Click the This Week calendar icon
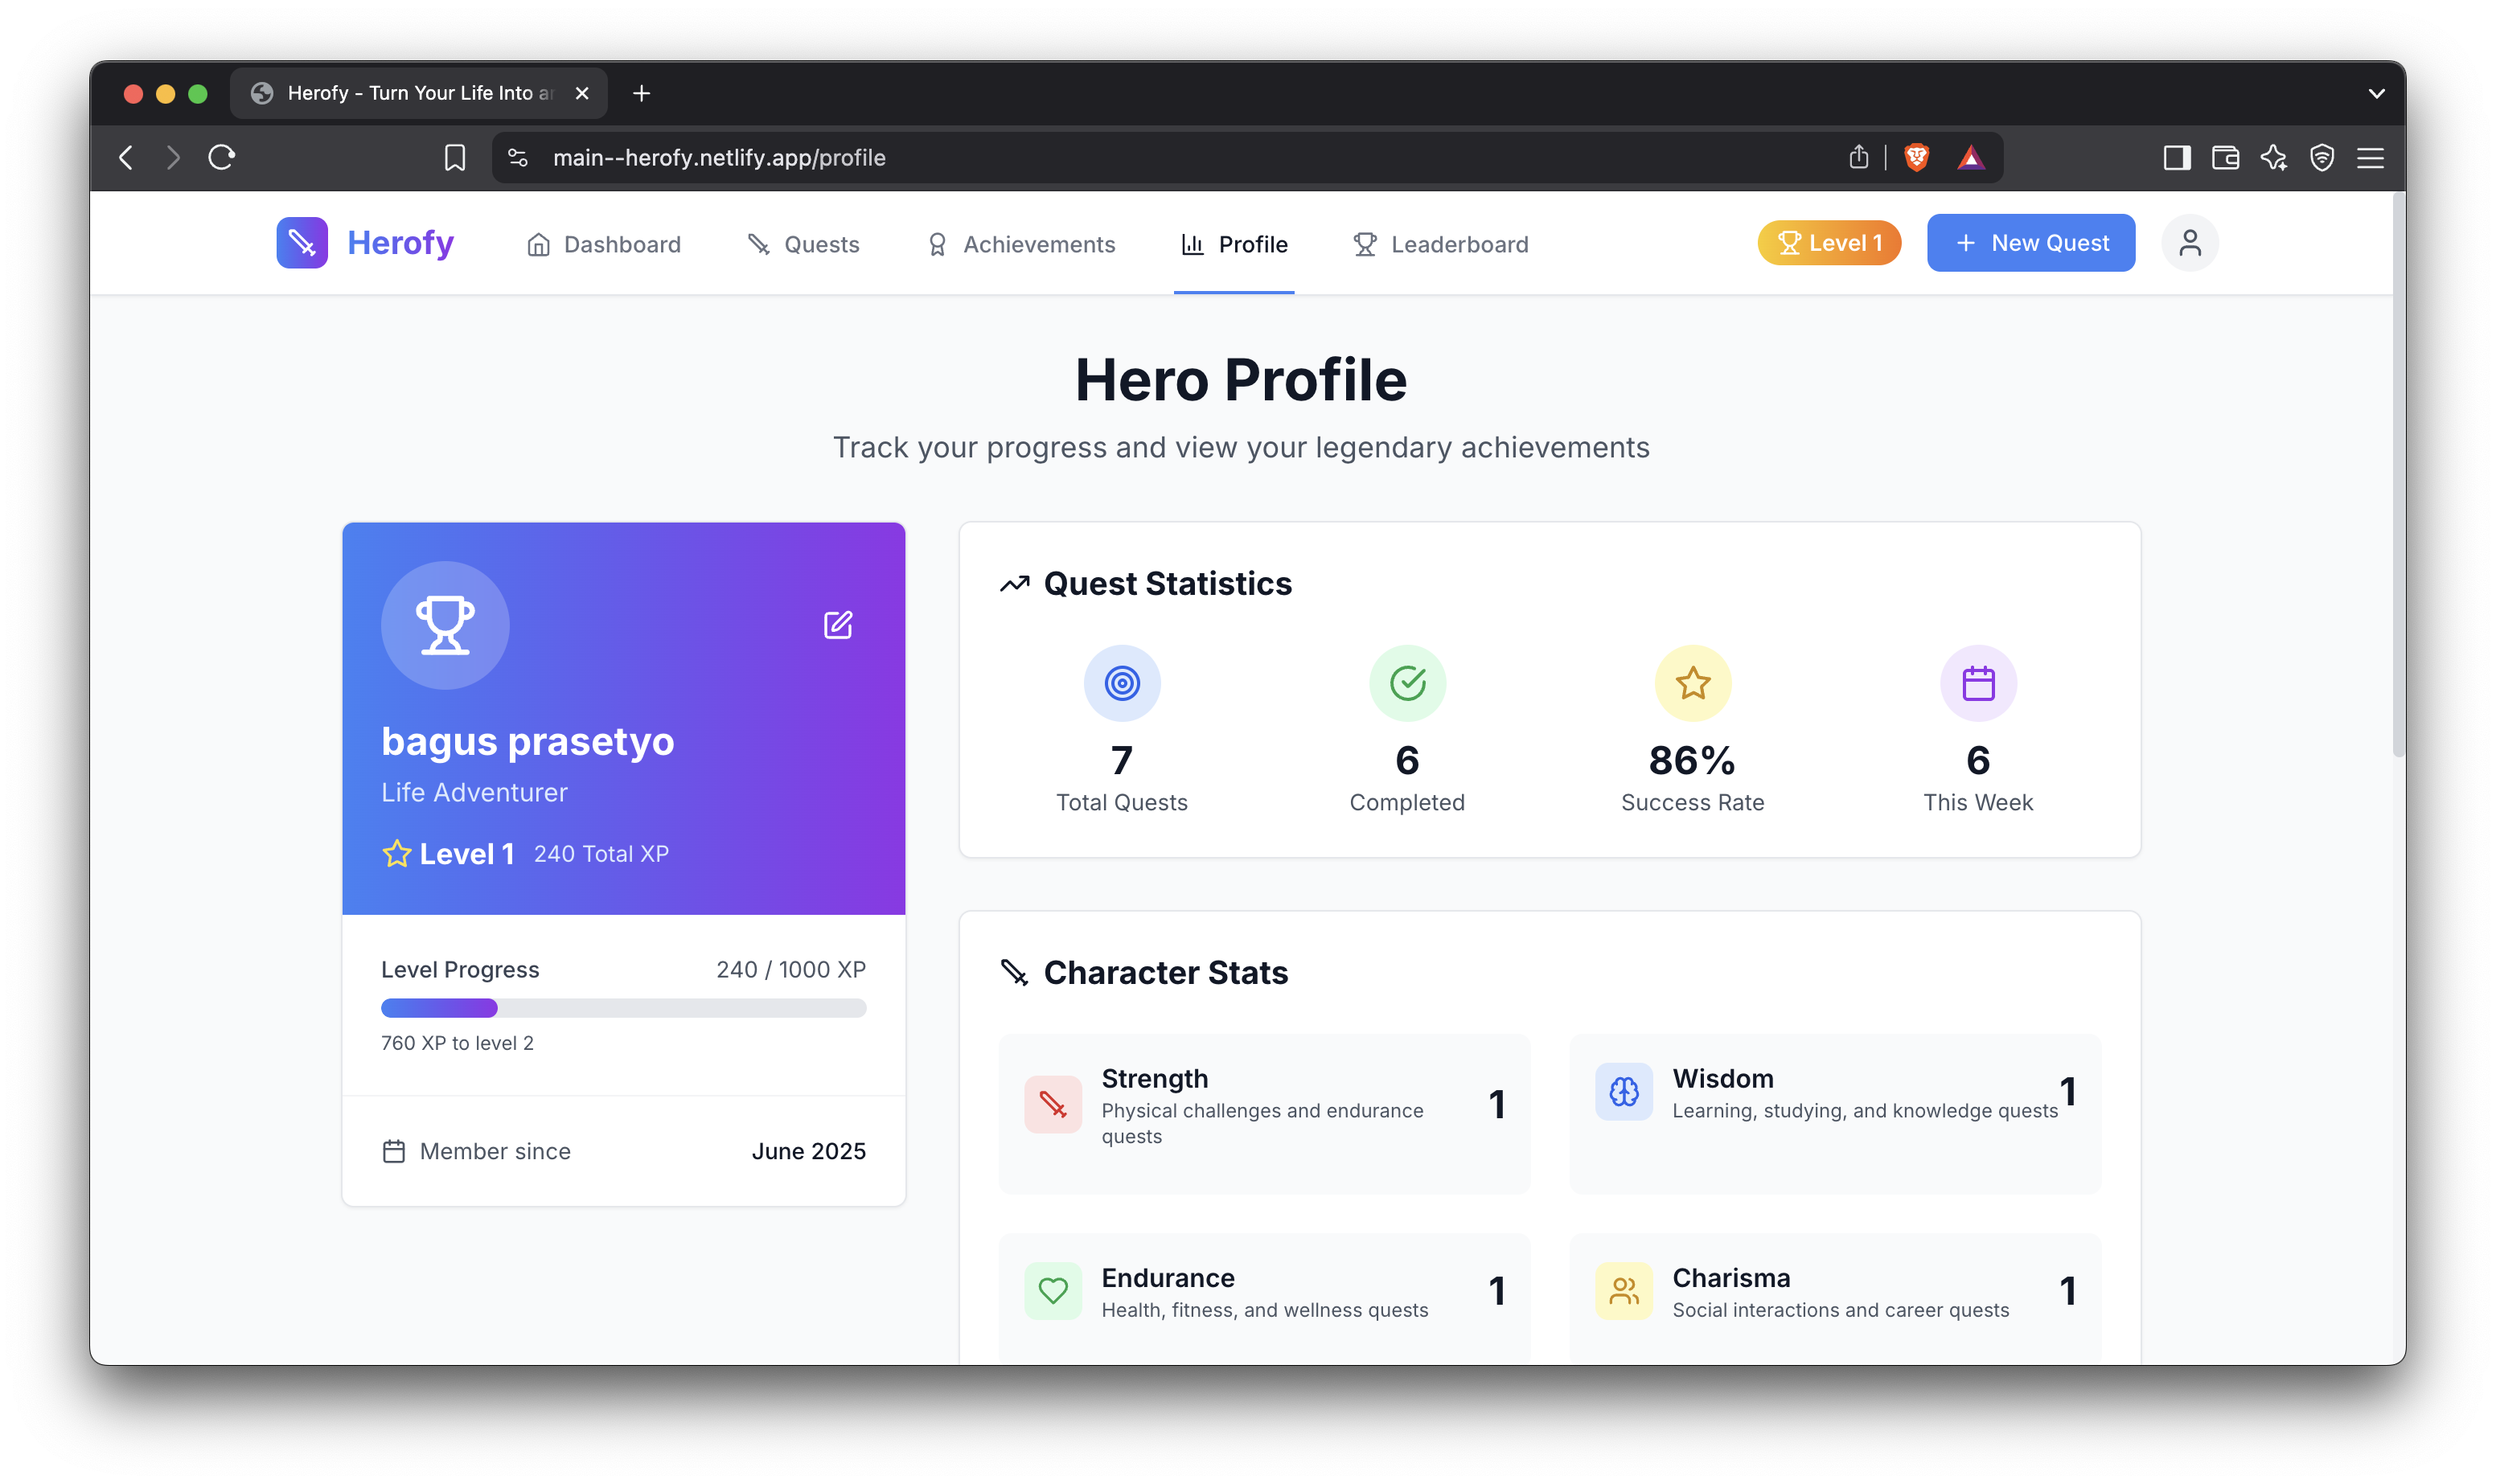Screen dimensions: 2496x1484 click(x=1978, y=683)
